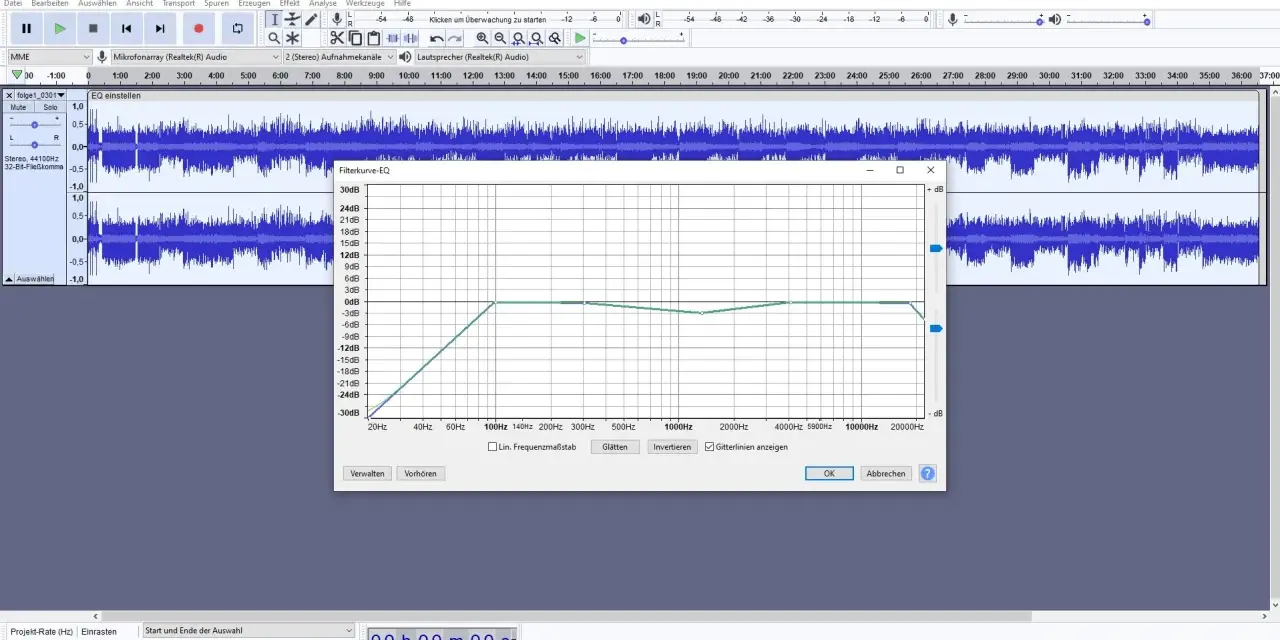The image size is (1280, 640).
Task: Open the Lautsprecher playback device dropdown
Action: pos(500,57)
